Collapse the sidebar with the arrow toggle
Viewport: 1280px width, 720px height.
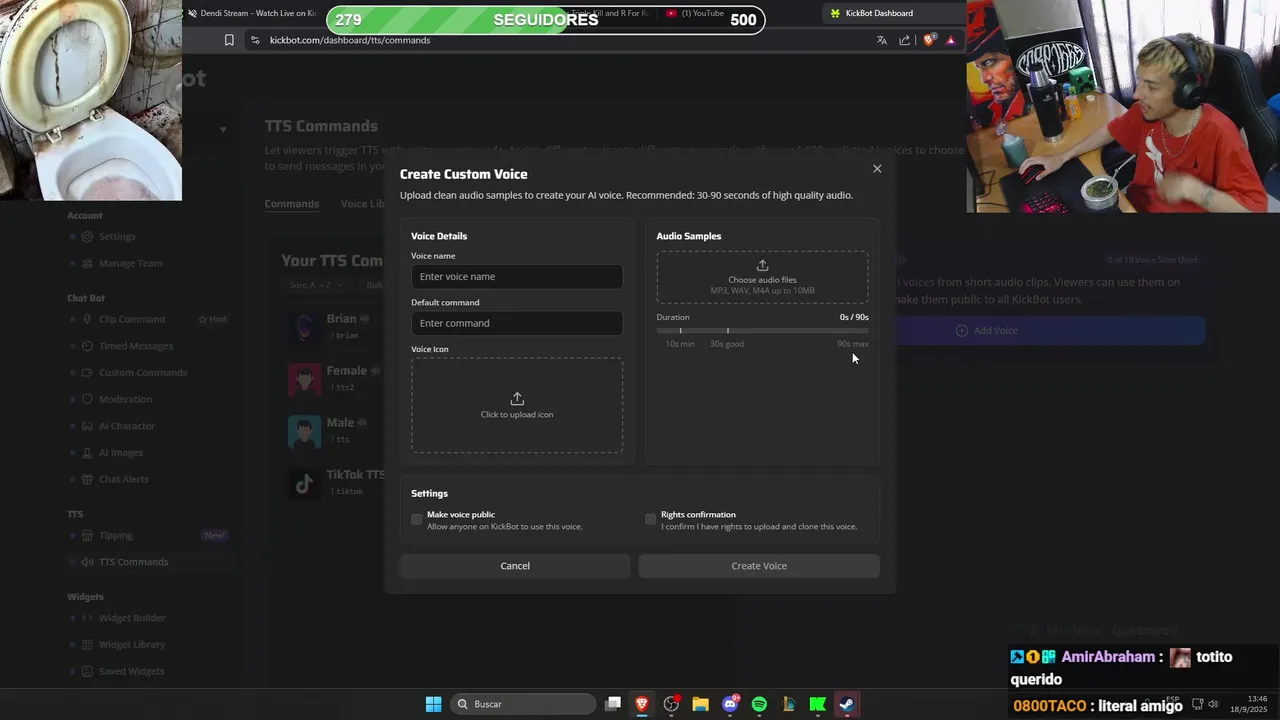point(223,129)
